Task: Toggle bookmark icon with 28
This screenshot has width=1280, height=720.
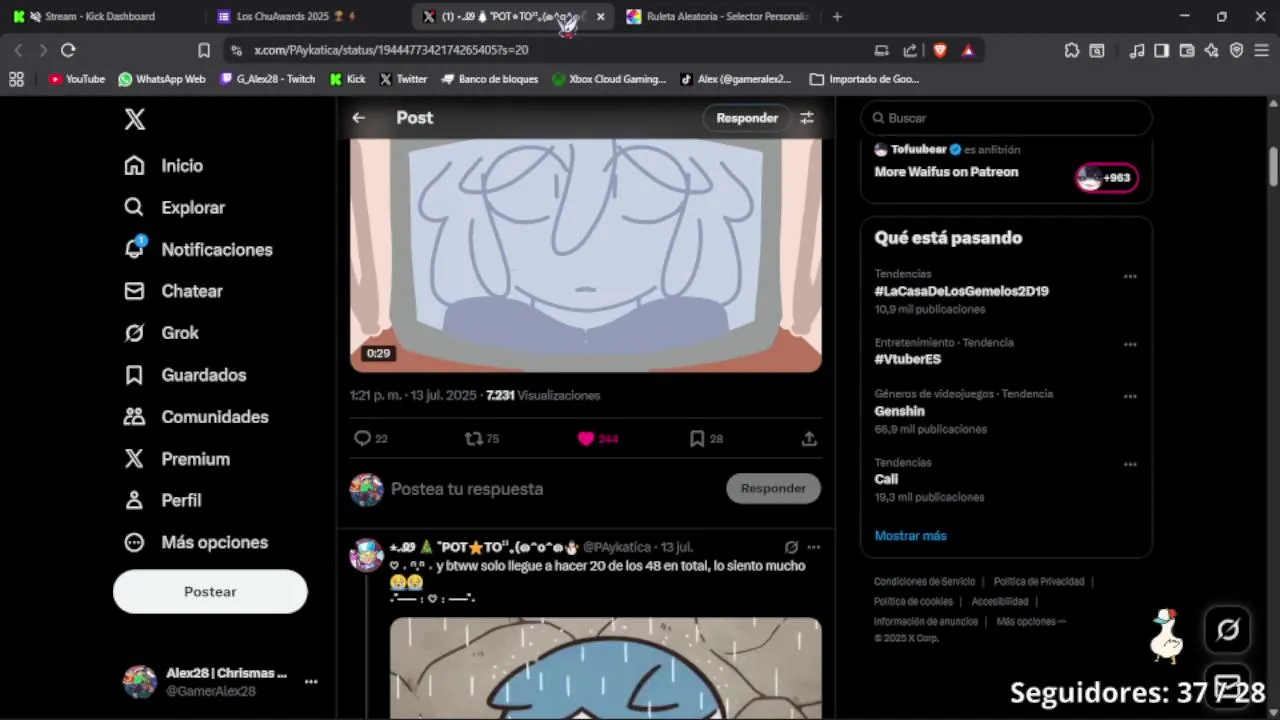Action: (706, 438)
